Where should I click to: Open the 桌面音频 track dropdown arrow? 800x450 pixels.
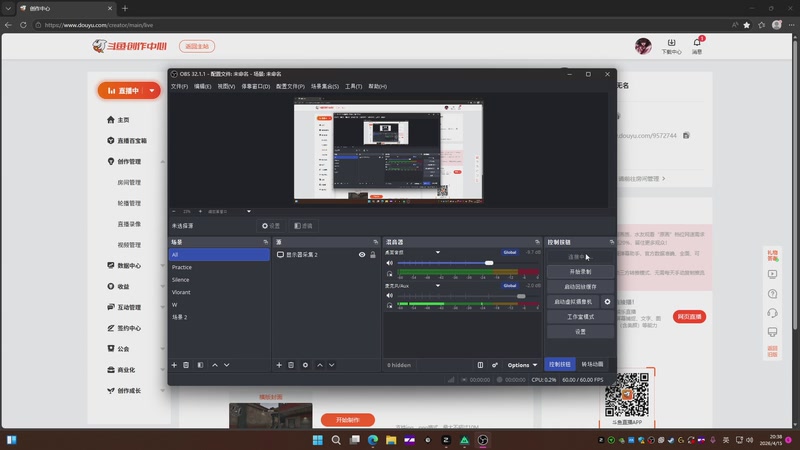pos(438,252)
